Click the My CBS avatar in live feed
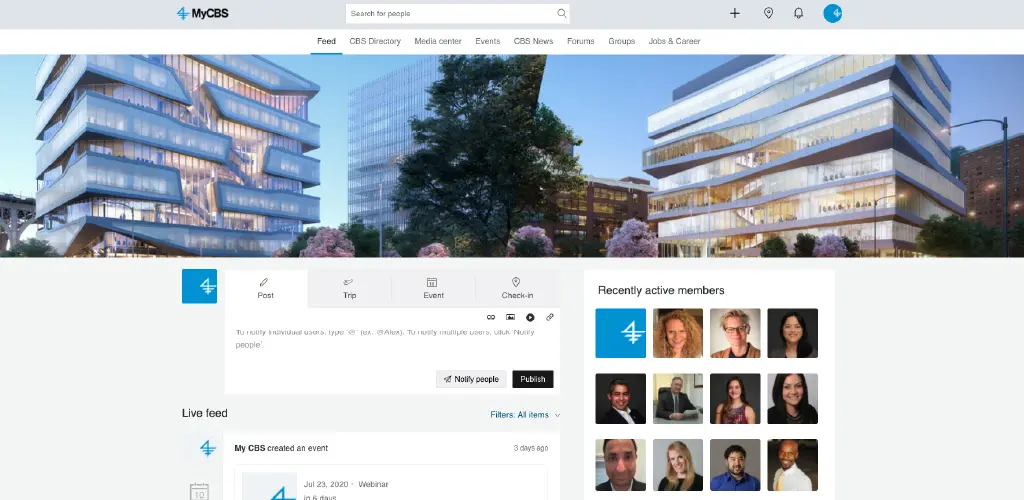The image size is (1024, 500). (208, 448)
